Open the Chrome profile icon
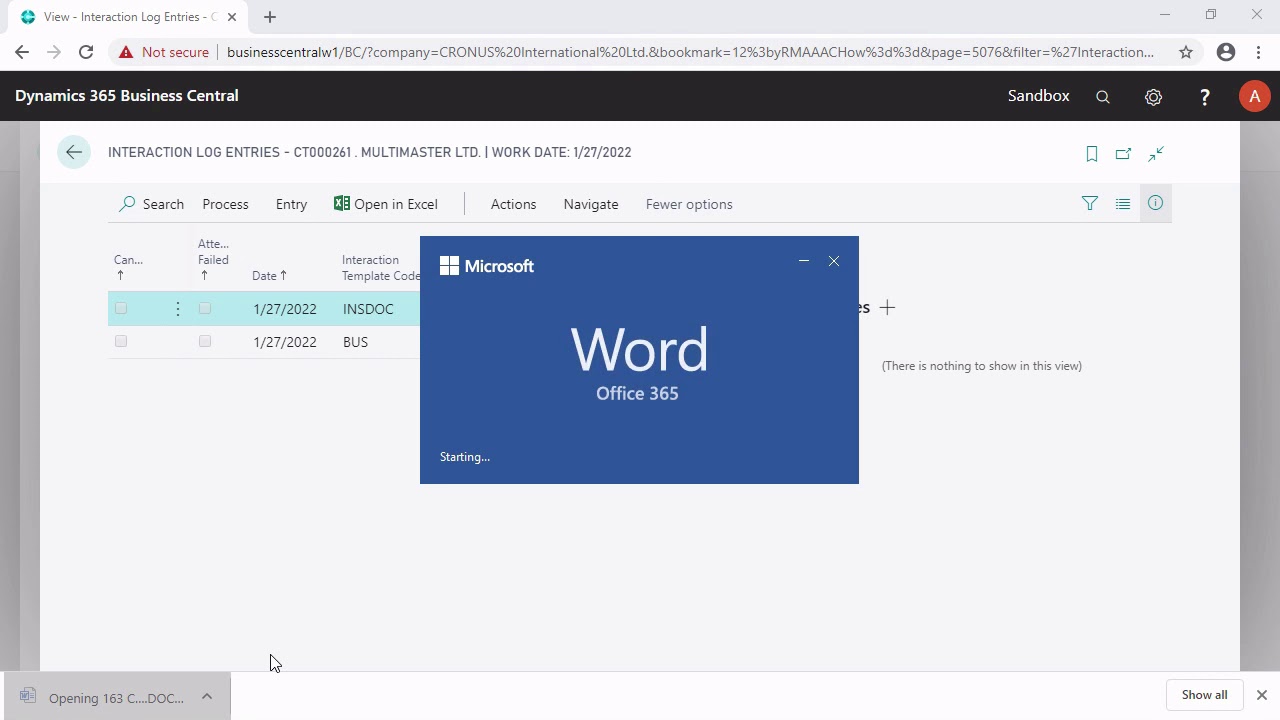The width and height of the screenshot is (1280, 720). pyautogui.click(x=1226, y=52)
